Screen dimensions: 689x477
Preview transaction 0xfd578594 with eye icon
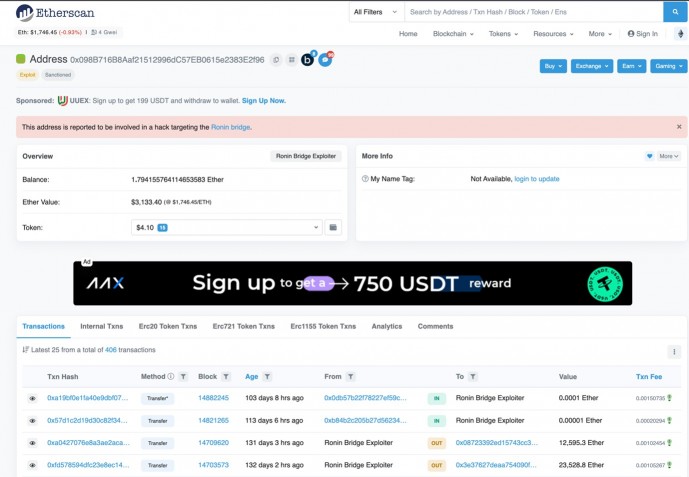coord(33,465)
